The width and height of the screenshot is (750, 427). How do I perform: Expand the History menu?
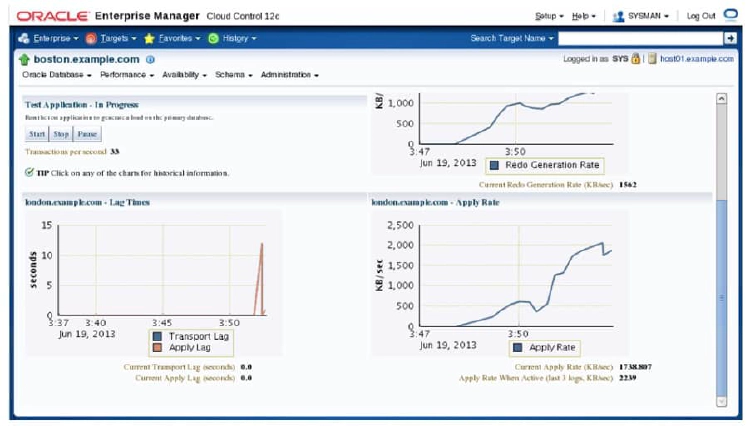point(239,38)
